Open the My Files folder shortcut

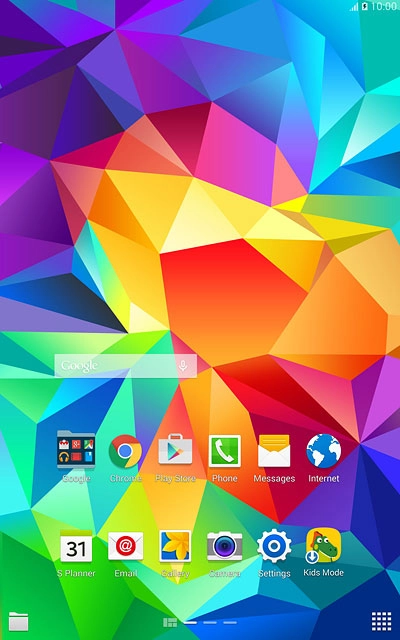pyautogui.click(x=19, y=622)
